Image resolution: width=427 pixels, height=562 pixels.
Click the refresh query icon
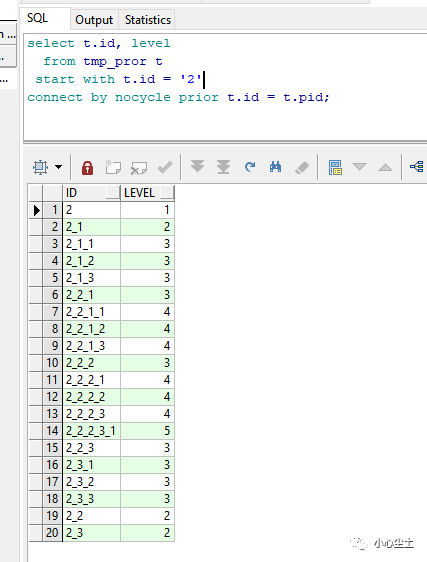click(250, 167)
